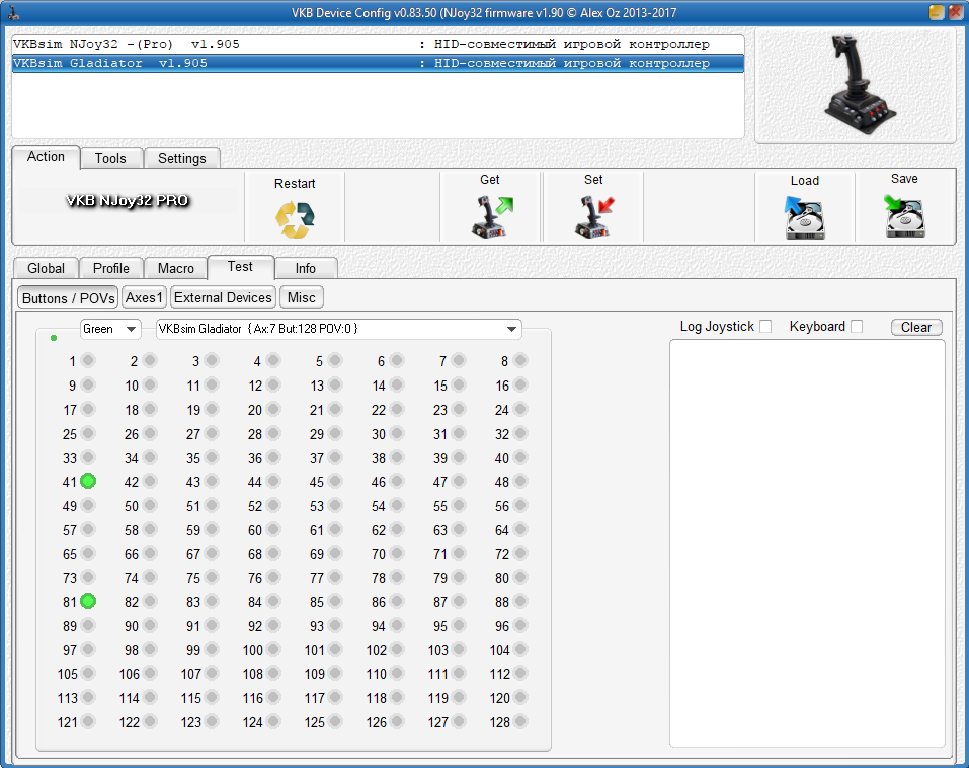Click the lit green indicator for button 81
Screen dimensions: 969x768
coord(88,601)
